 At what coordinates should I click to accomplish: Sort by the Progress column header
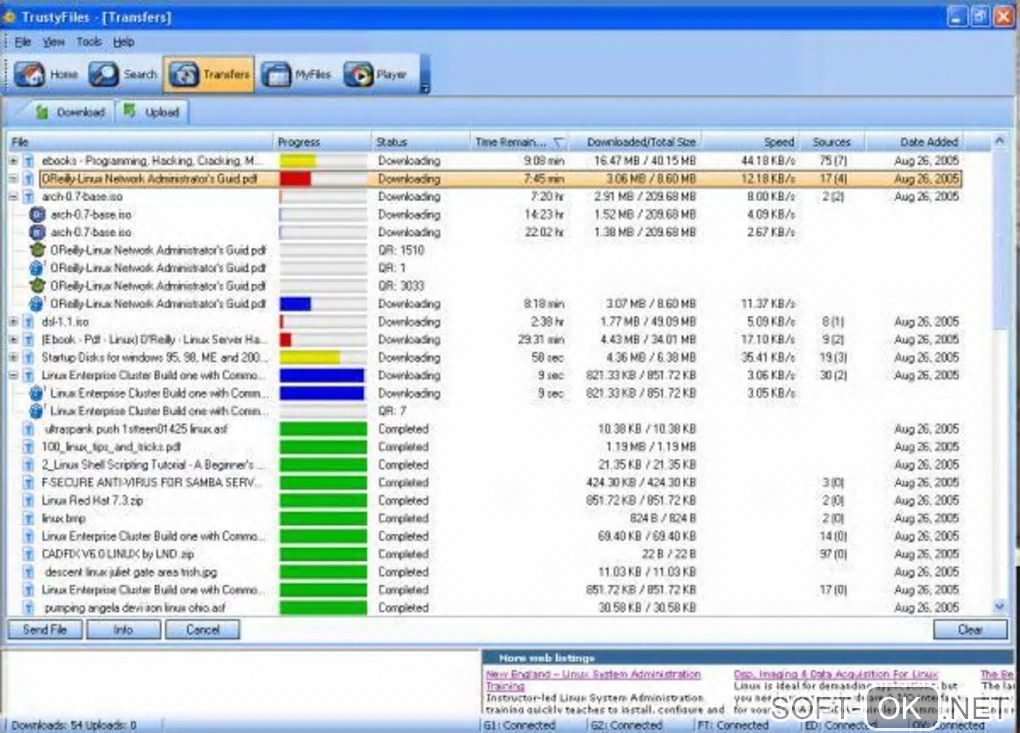coord(322,142)
